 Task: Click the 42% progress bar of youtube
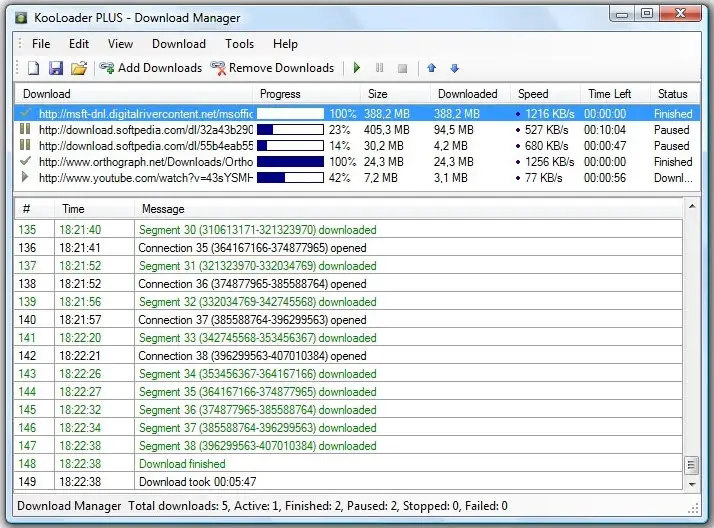pos(291,178)
